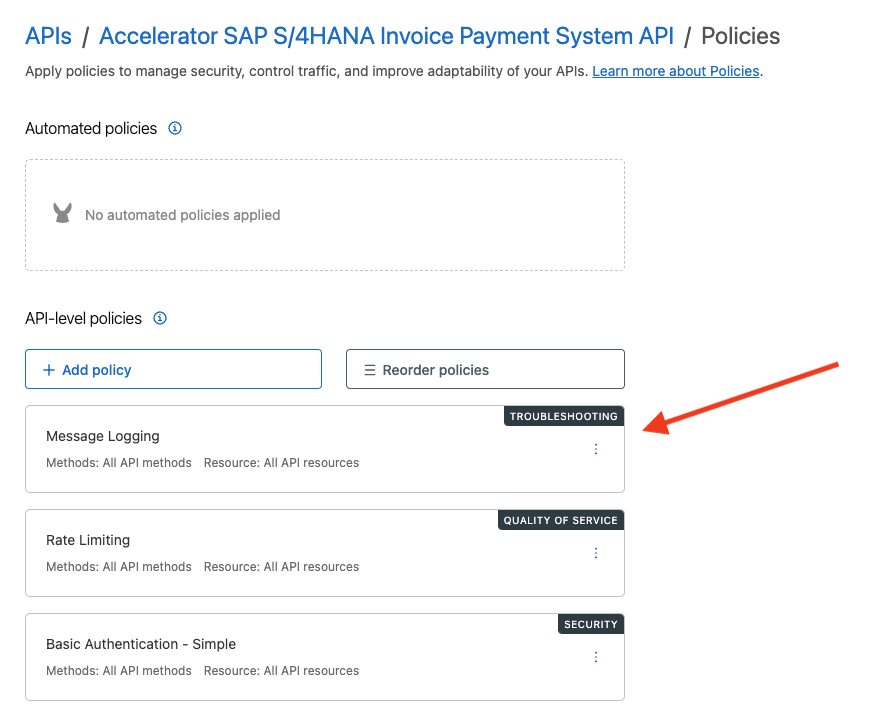This screenshot has height=720, width=885.
Task: Select the Basic Authentication - Simple title
Action: 141,644
